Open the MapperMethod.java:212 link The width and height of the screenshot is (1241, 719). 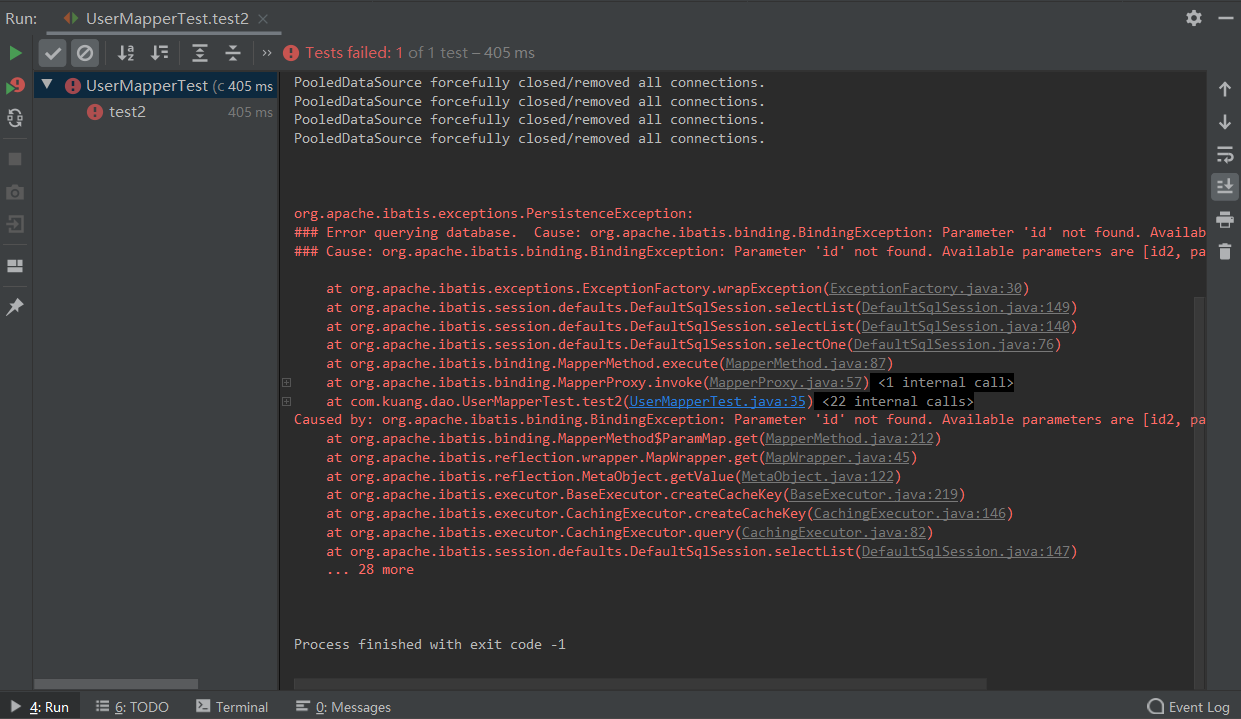(850, 439)
